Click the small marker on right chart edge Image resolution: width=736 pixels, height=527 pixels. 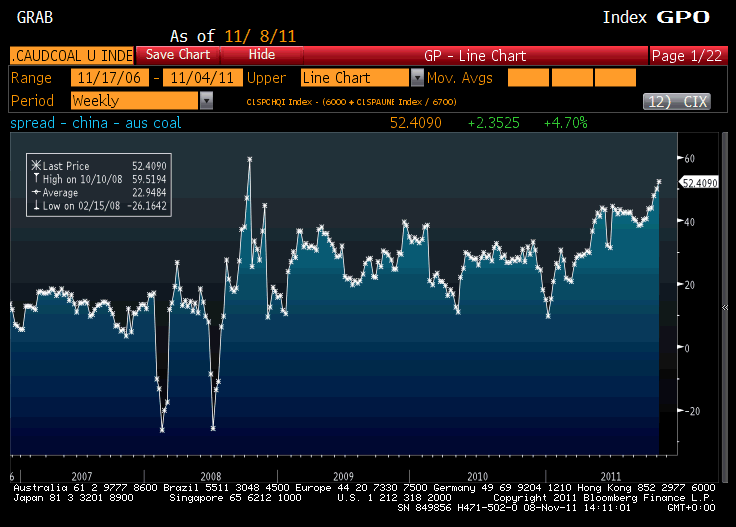pos(724,306)
